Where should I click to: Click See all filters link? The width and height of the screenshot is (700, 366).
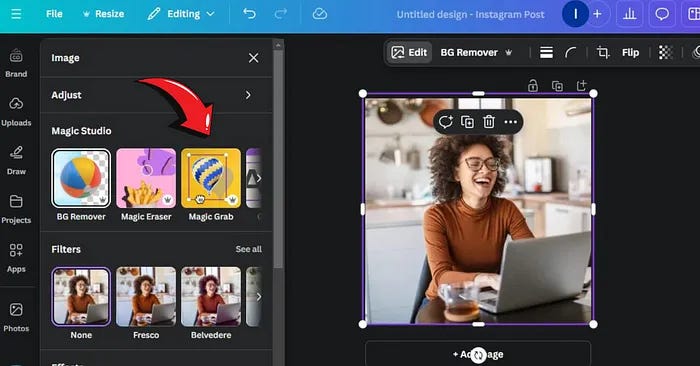249,249
